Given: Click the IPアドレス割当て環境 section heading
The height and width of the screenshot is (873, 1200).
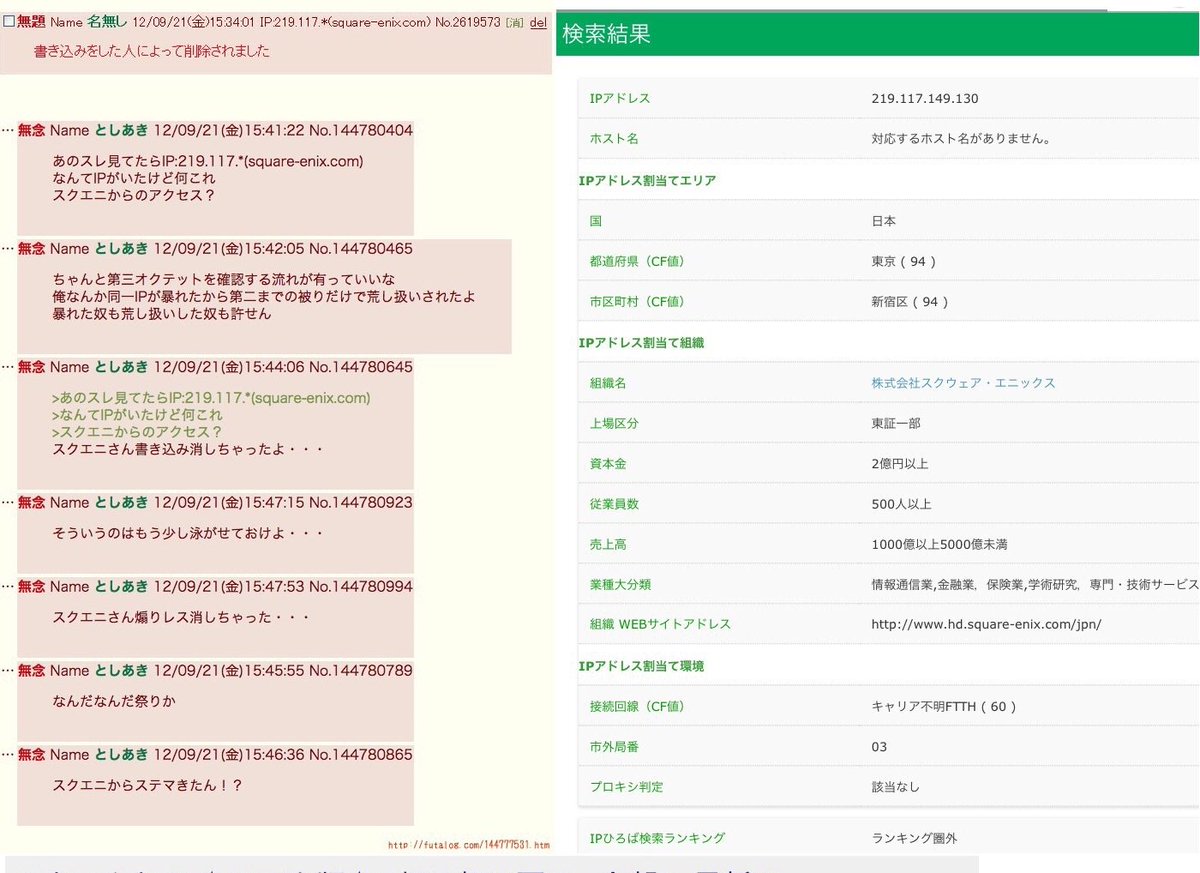Looking at the screenshot, I should (x=641, y=665).
